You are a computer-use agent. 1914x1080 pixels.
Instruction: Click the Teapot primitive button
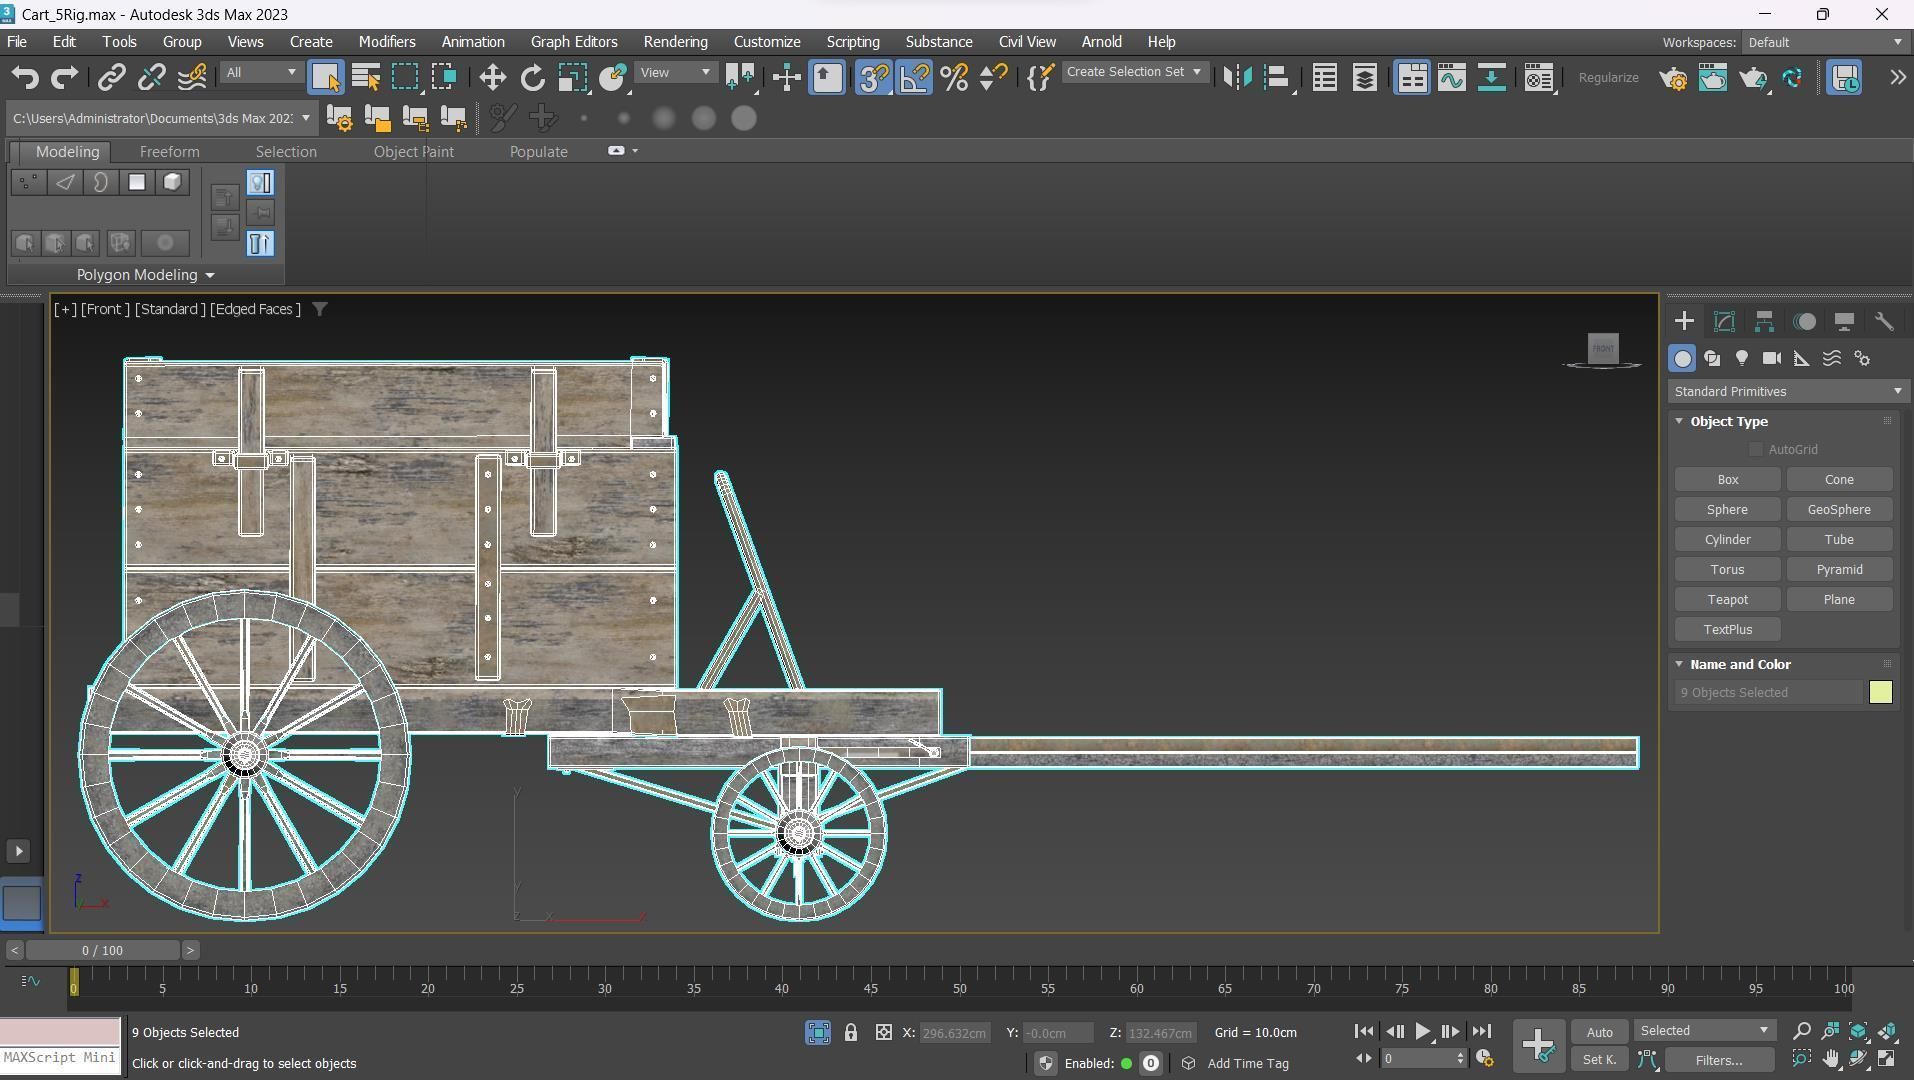coord(1727,599)
